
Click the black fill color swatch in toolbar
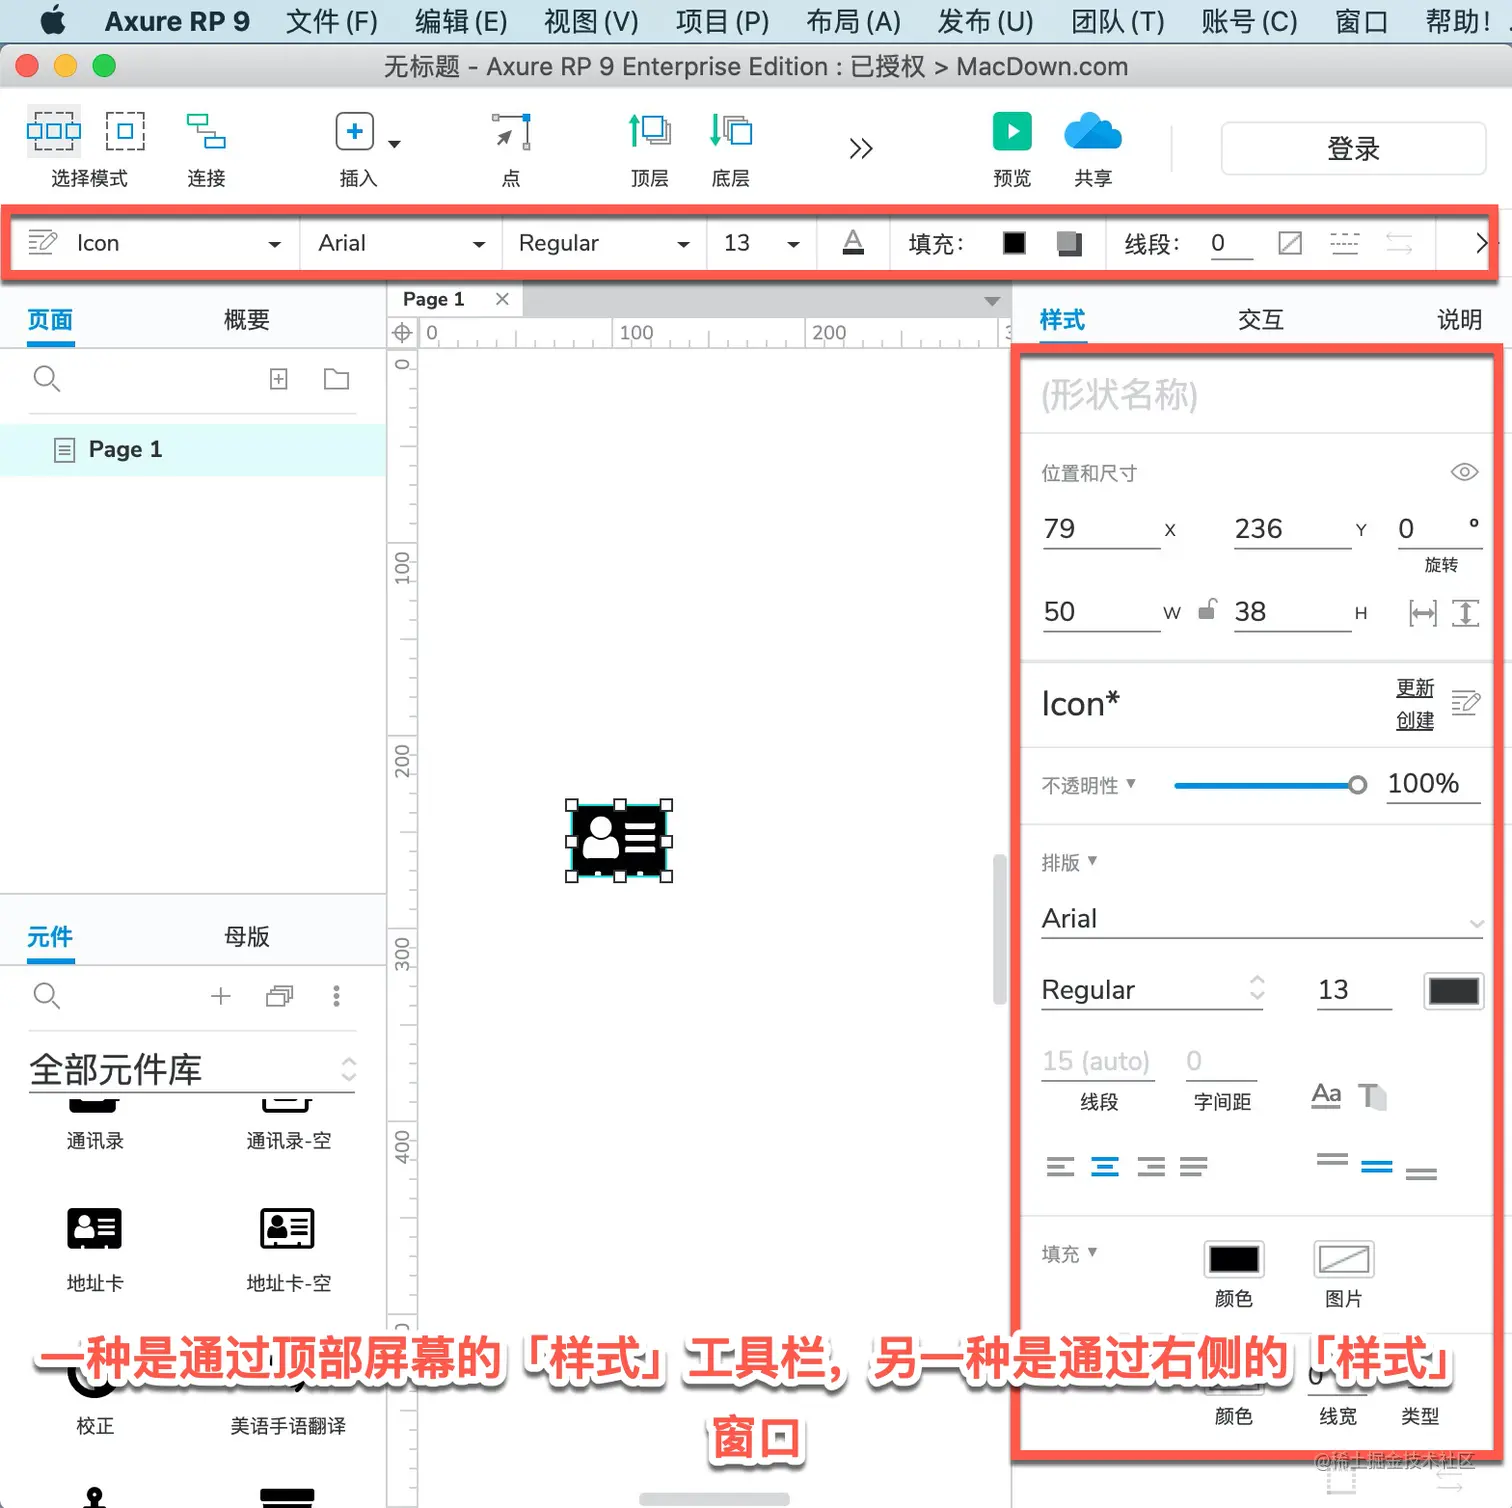pyautogui.click(x=1014, y=243)
